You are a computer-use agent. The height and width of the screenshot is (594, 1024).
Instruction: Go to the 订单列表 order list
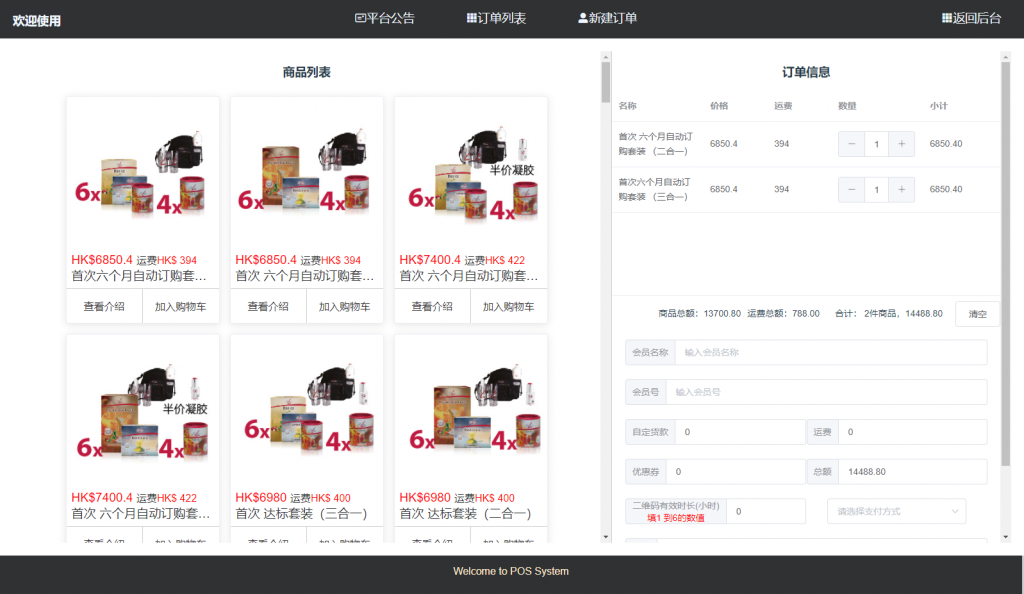(496, 18)
